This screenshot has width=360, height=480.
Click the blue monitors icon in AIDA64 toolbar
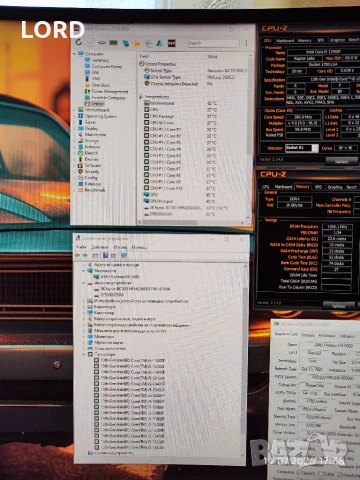coord(126,43)
